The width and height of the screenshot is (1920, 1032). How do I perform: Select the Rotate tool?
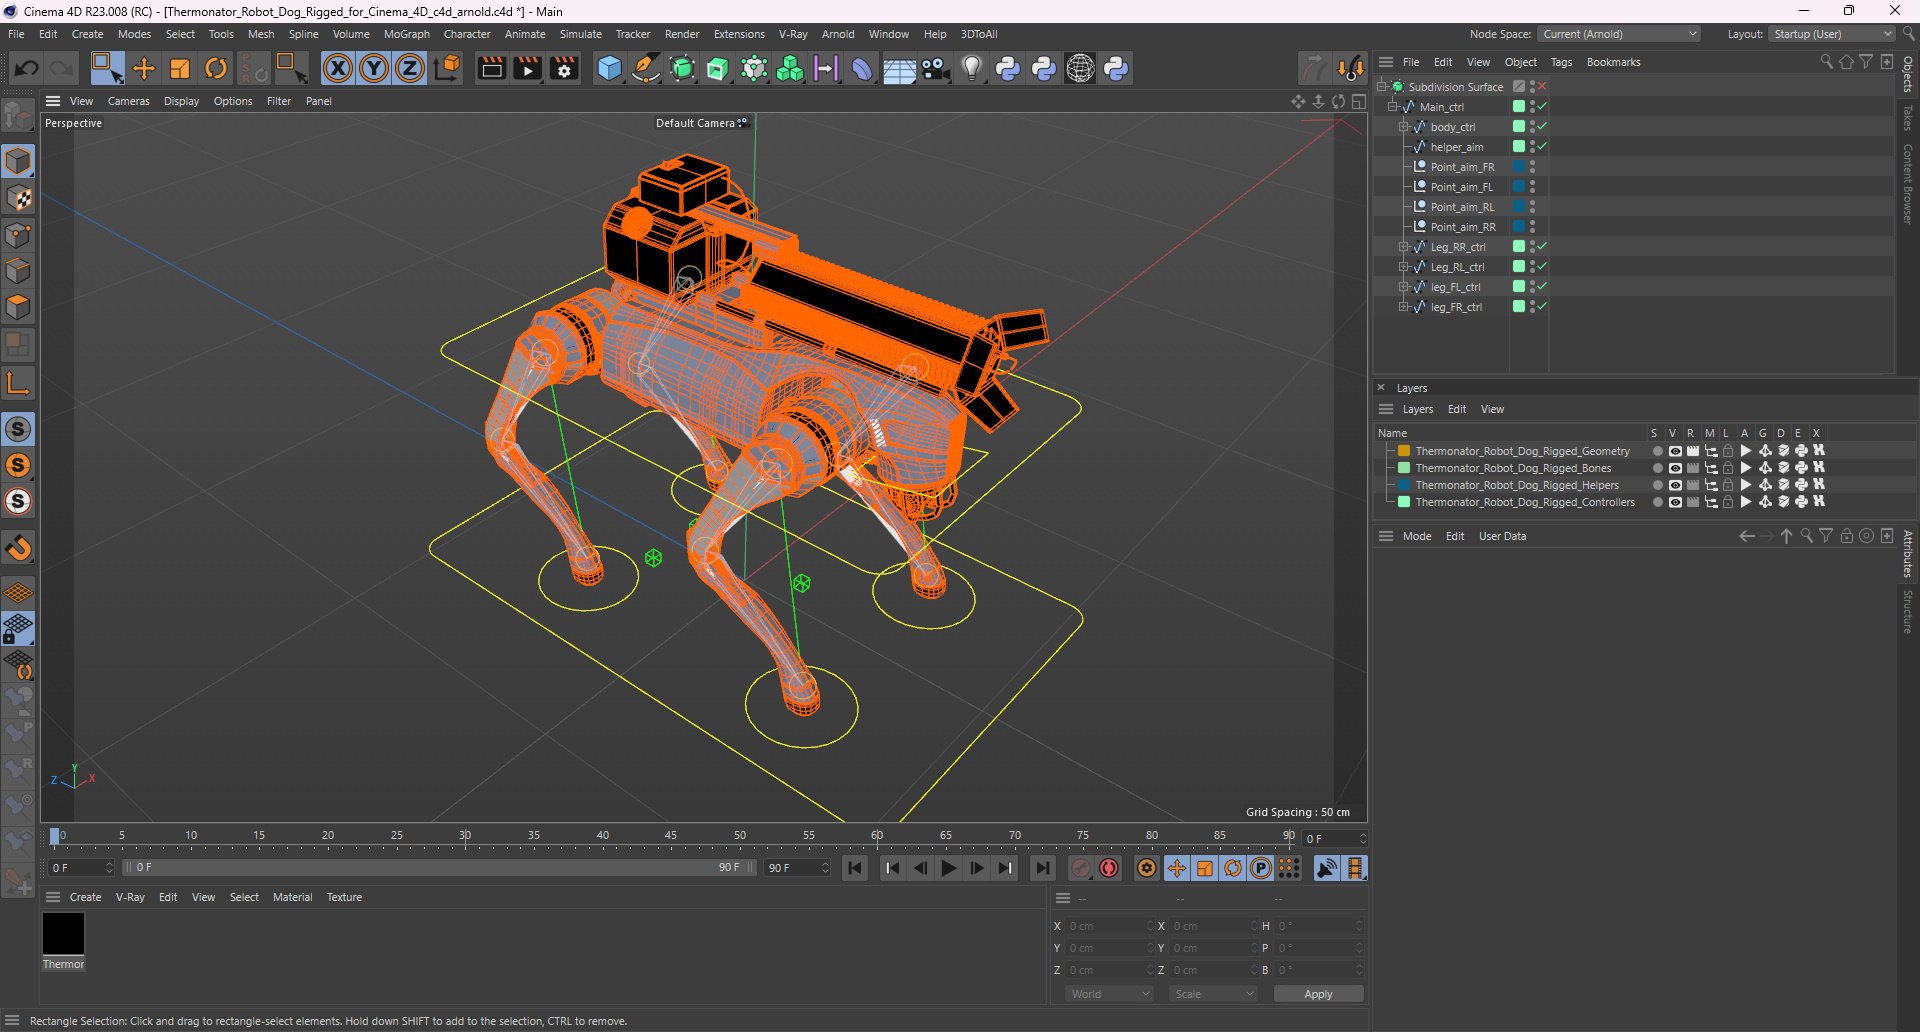coord(216,68)
